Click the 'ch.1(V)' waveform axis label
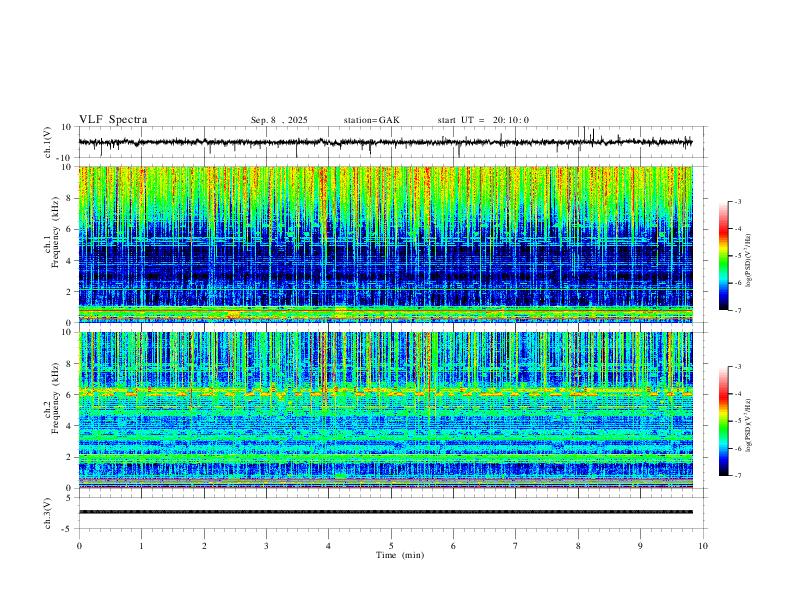 coord(48,142)
